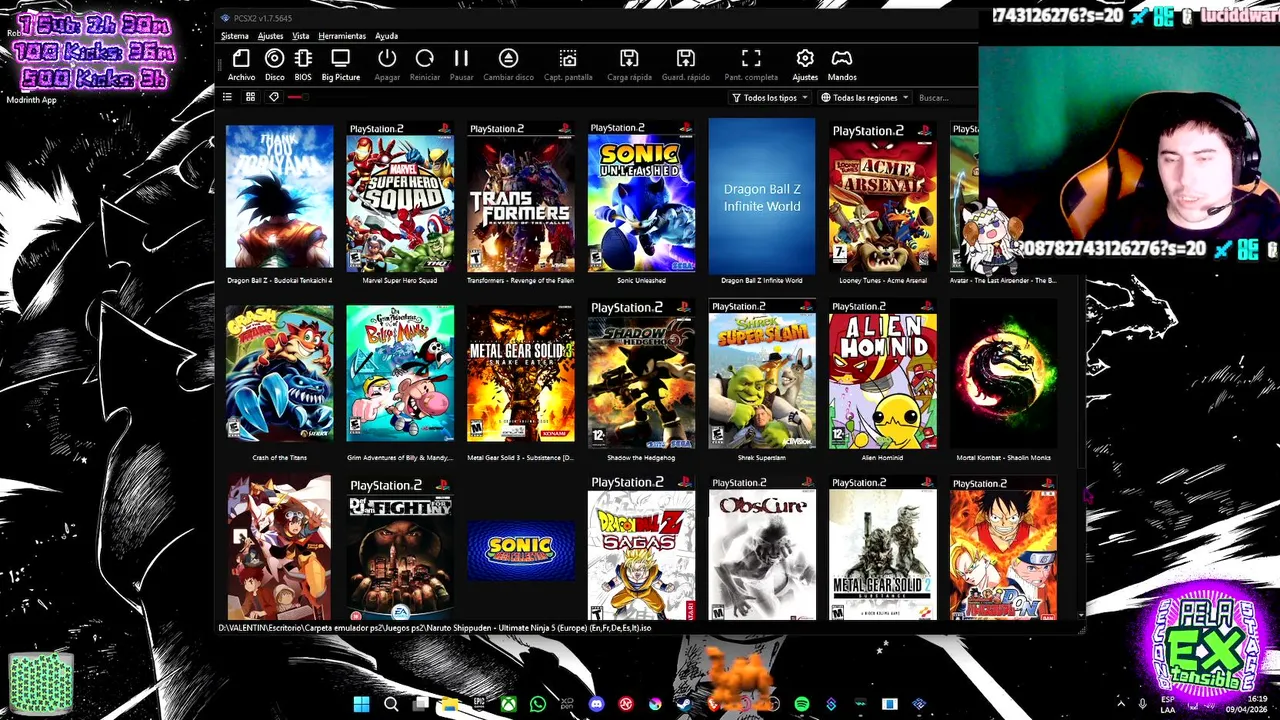This screenshot has width=1280, height=720.
Task: Click the Carga rápida load-state icon
Action: (x=629, y=65)
